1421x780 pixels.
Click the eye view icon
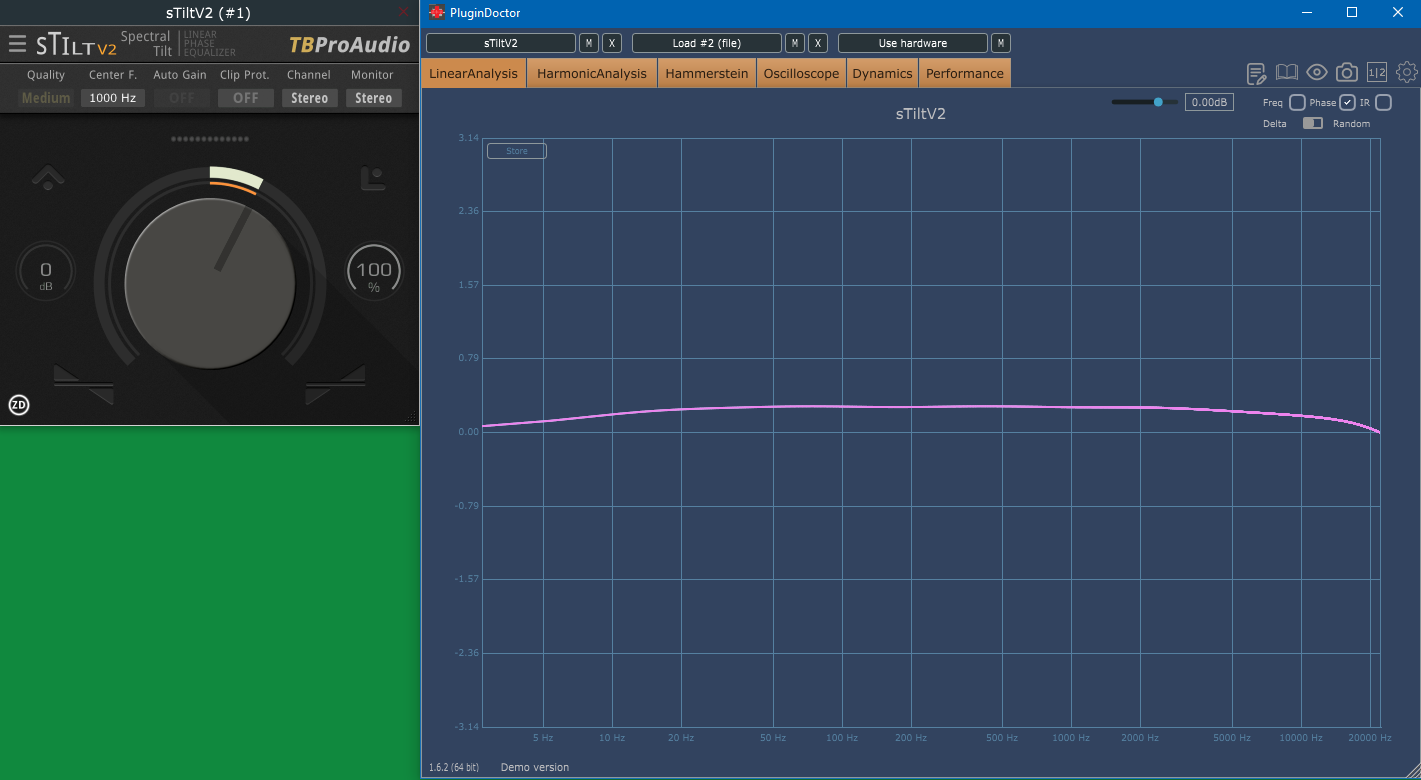(x=1316, y=72)
